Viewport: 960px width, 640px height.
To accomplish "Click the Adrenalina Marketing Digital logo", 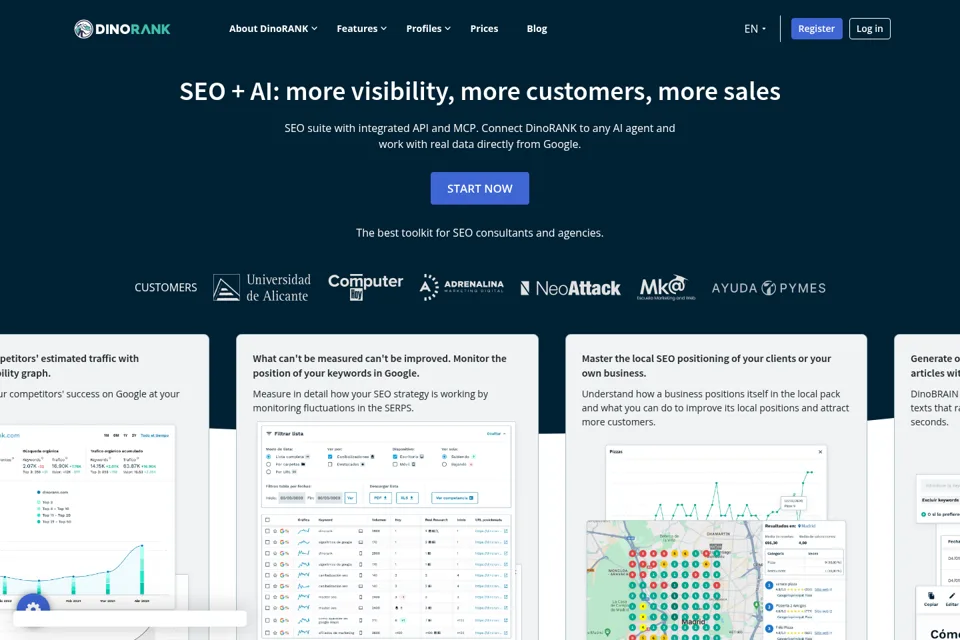I will click(462, 287).
